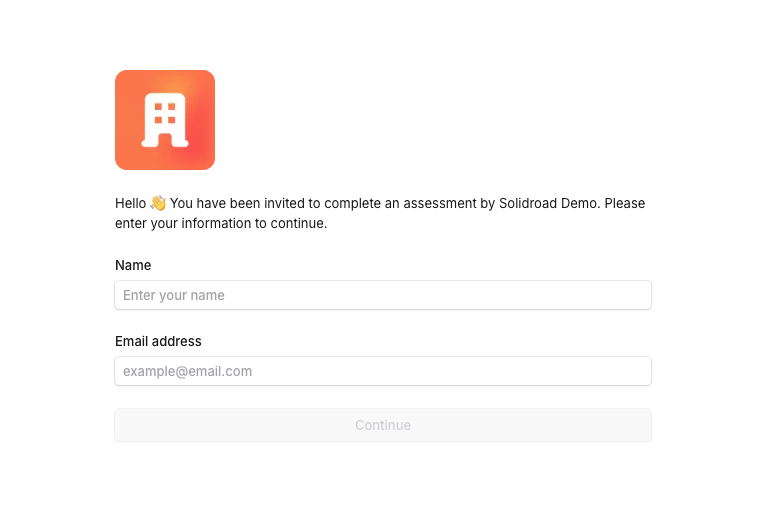
Task: Select the 'example@email.com' placeholder text
Action: 187,371
